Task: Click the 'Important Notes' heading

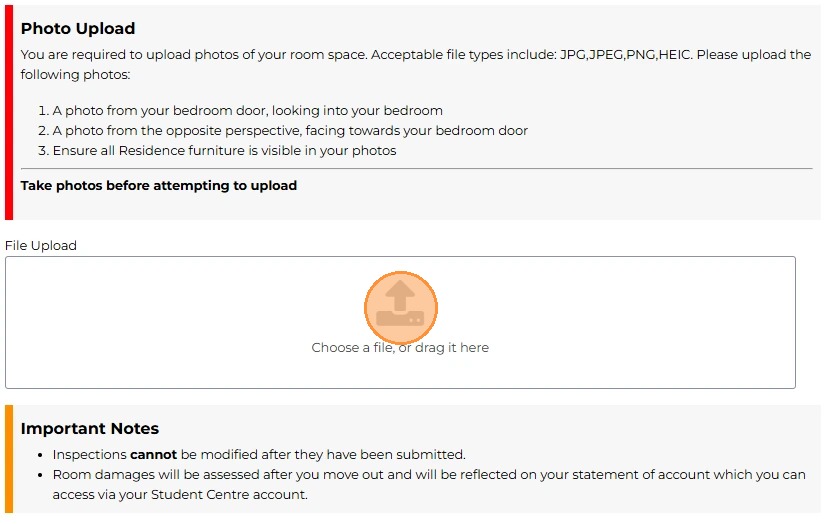Action: [x=90, y=428]
